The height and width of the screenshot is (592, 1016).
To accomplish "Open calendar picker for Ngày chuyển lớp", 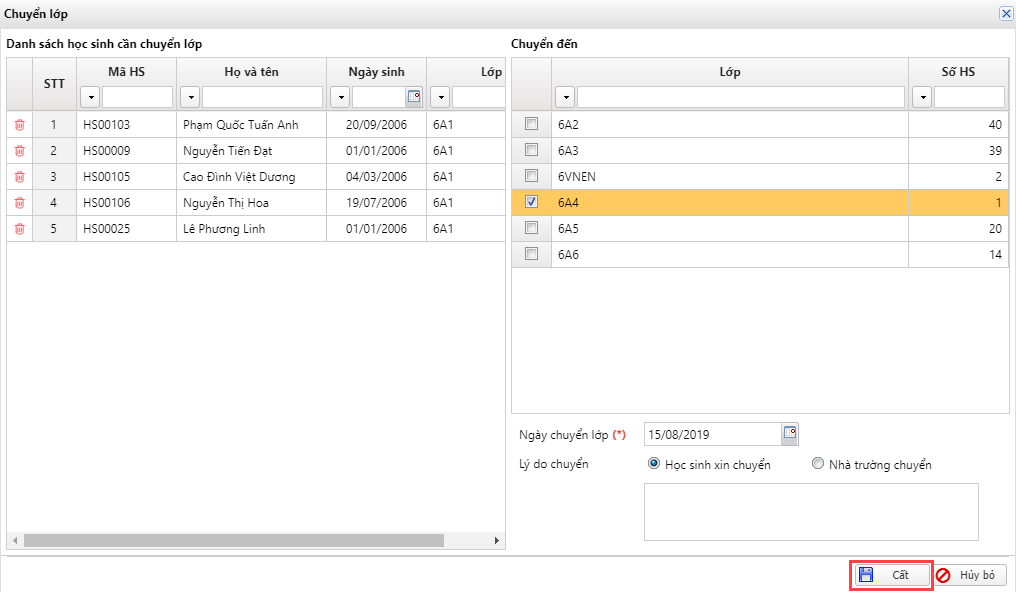I will (x=790, y=433).
